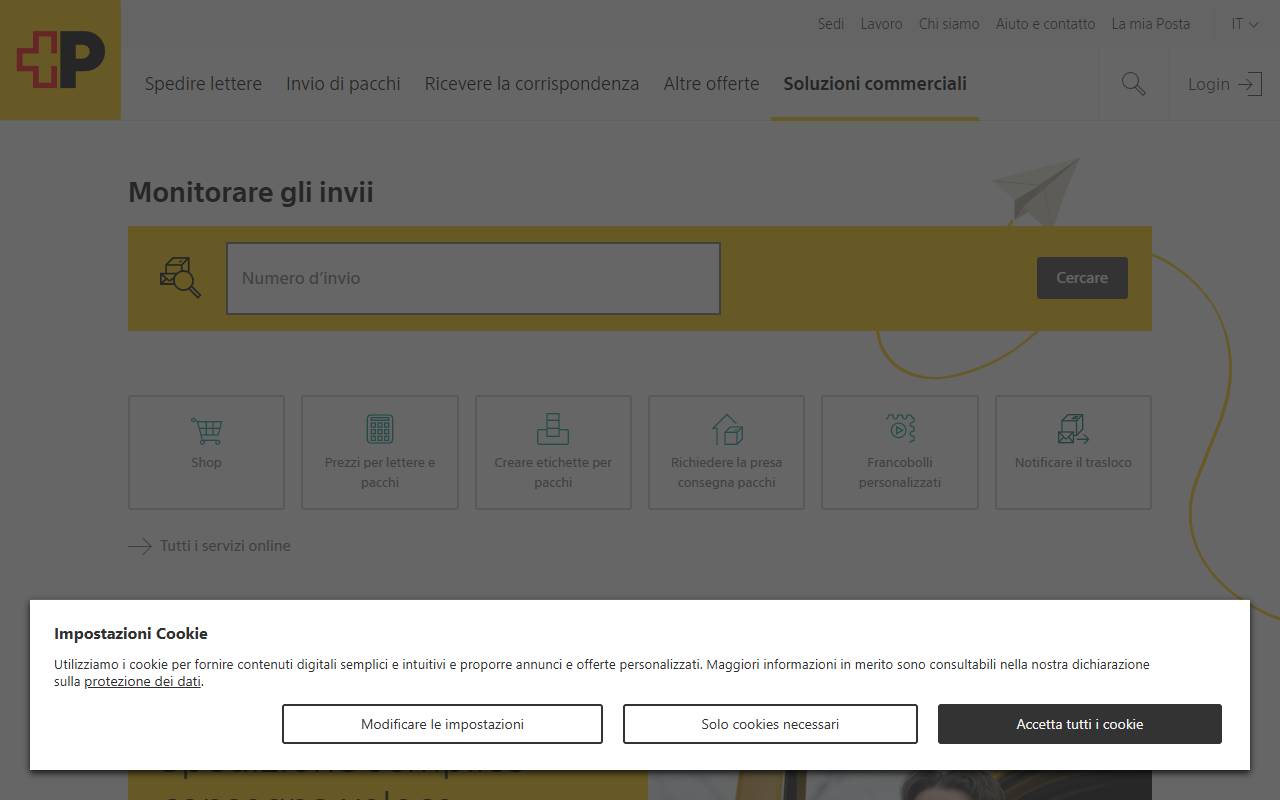Viewport: 1280px width, 800px height.
Task: Click the Cercare button
Action: tap(1082, 278)
